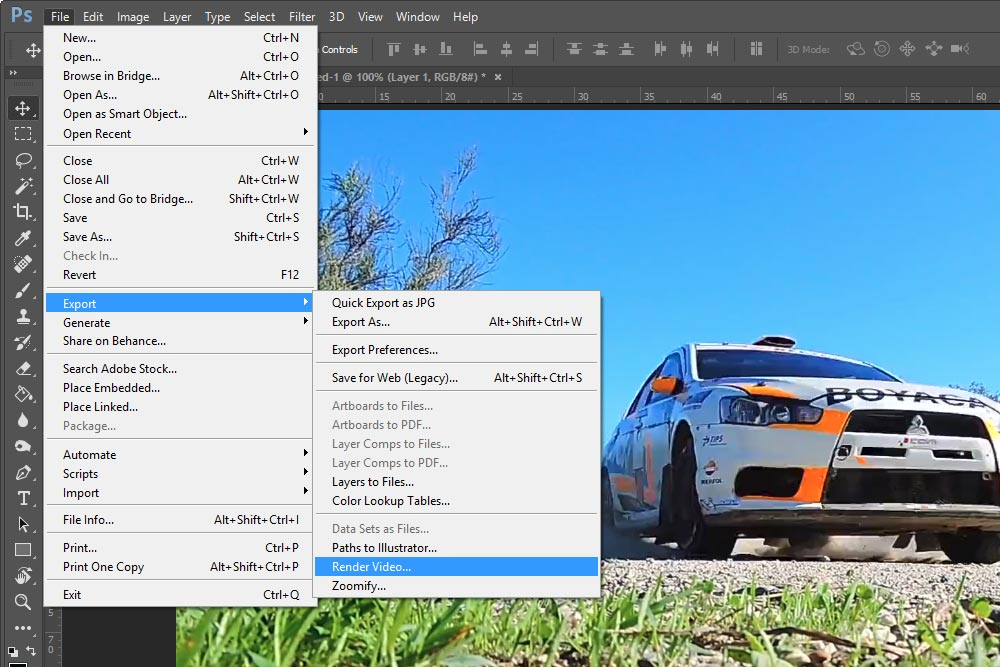Screen dimensions: 1000x667
Task: Choose the Pen tool
Action: (23, 472)
